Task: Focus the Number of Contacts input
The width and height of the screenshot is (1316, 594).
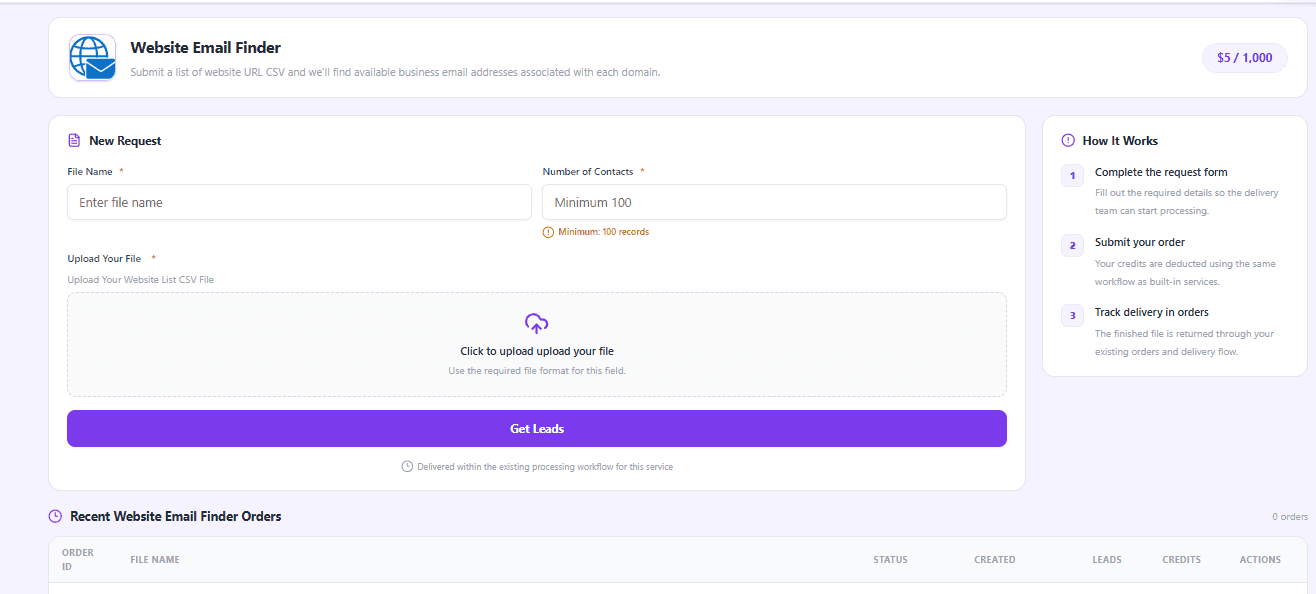Action: 774,202
